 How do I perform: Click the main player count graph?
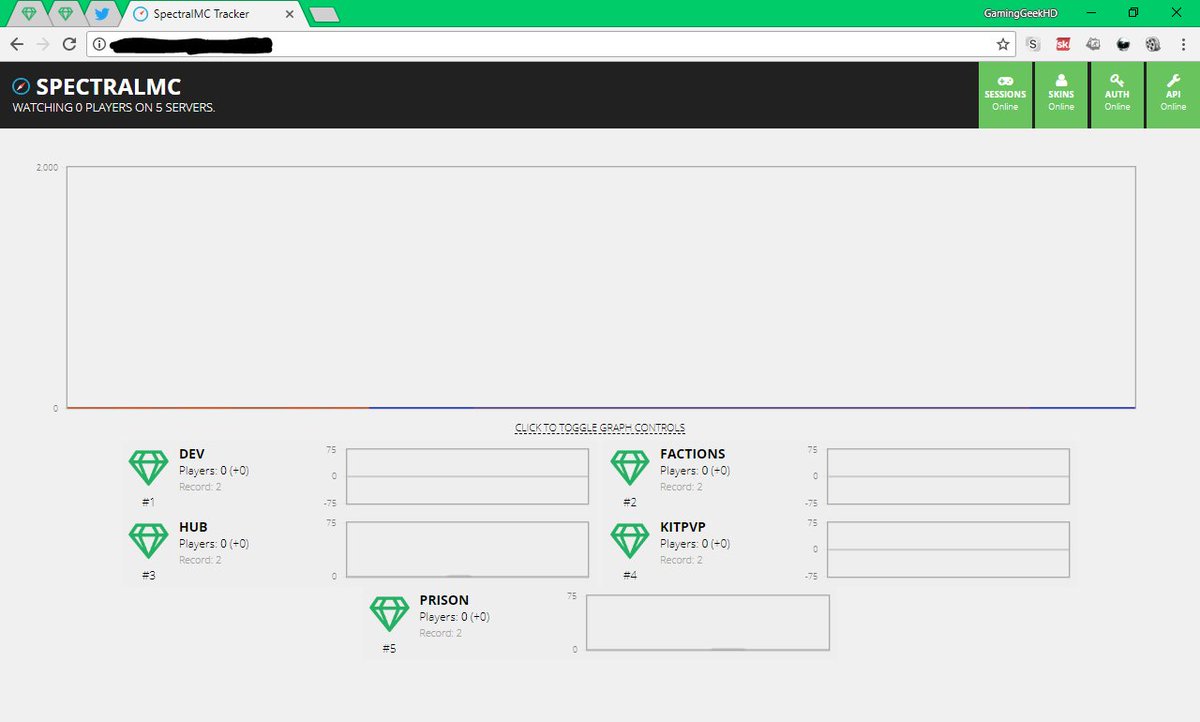601,287
